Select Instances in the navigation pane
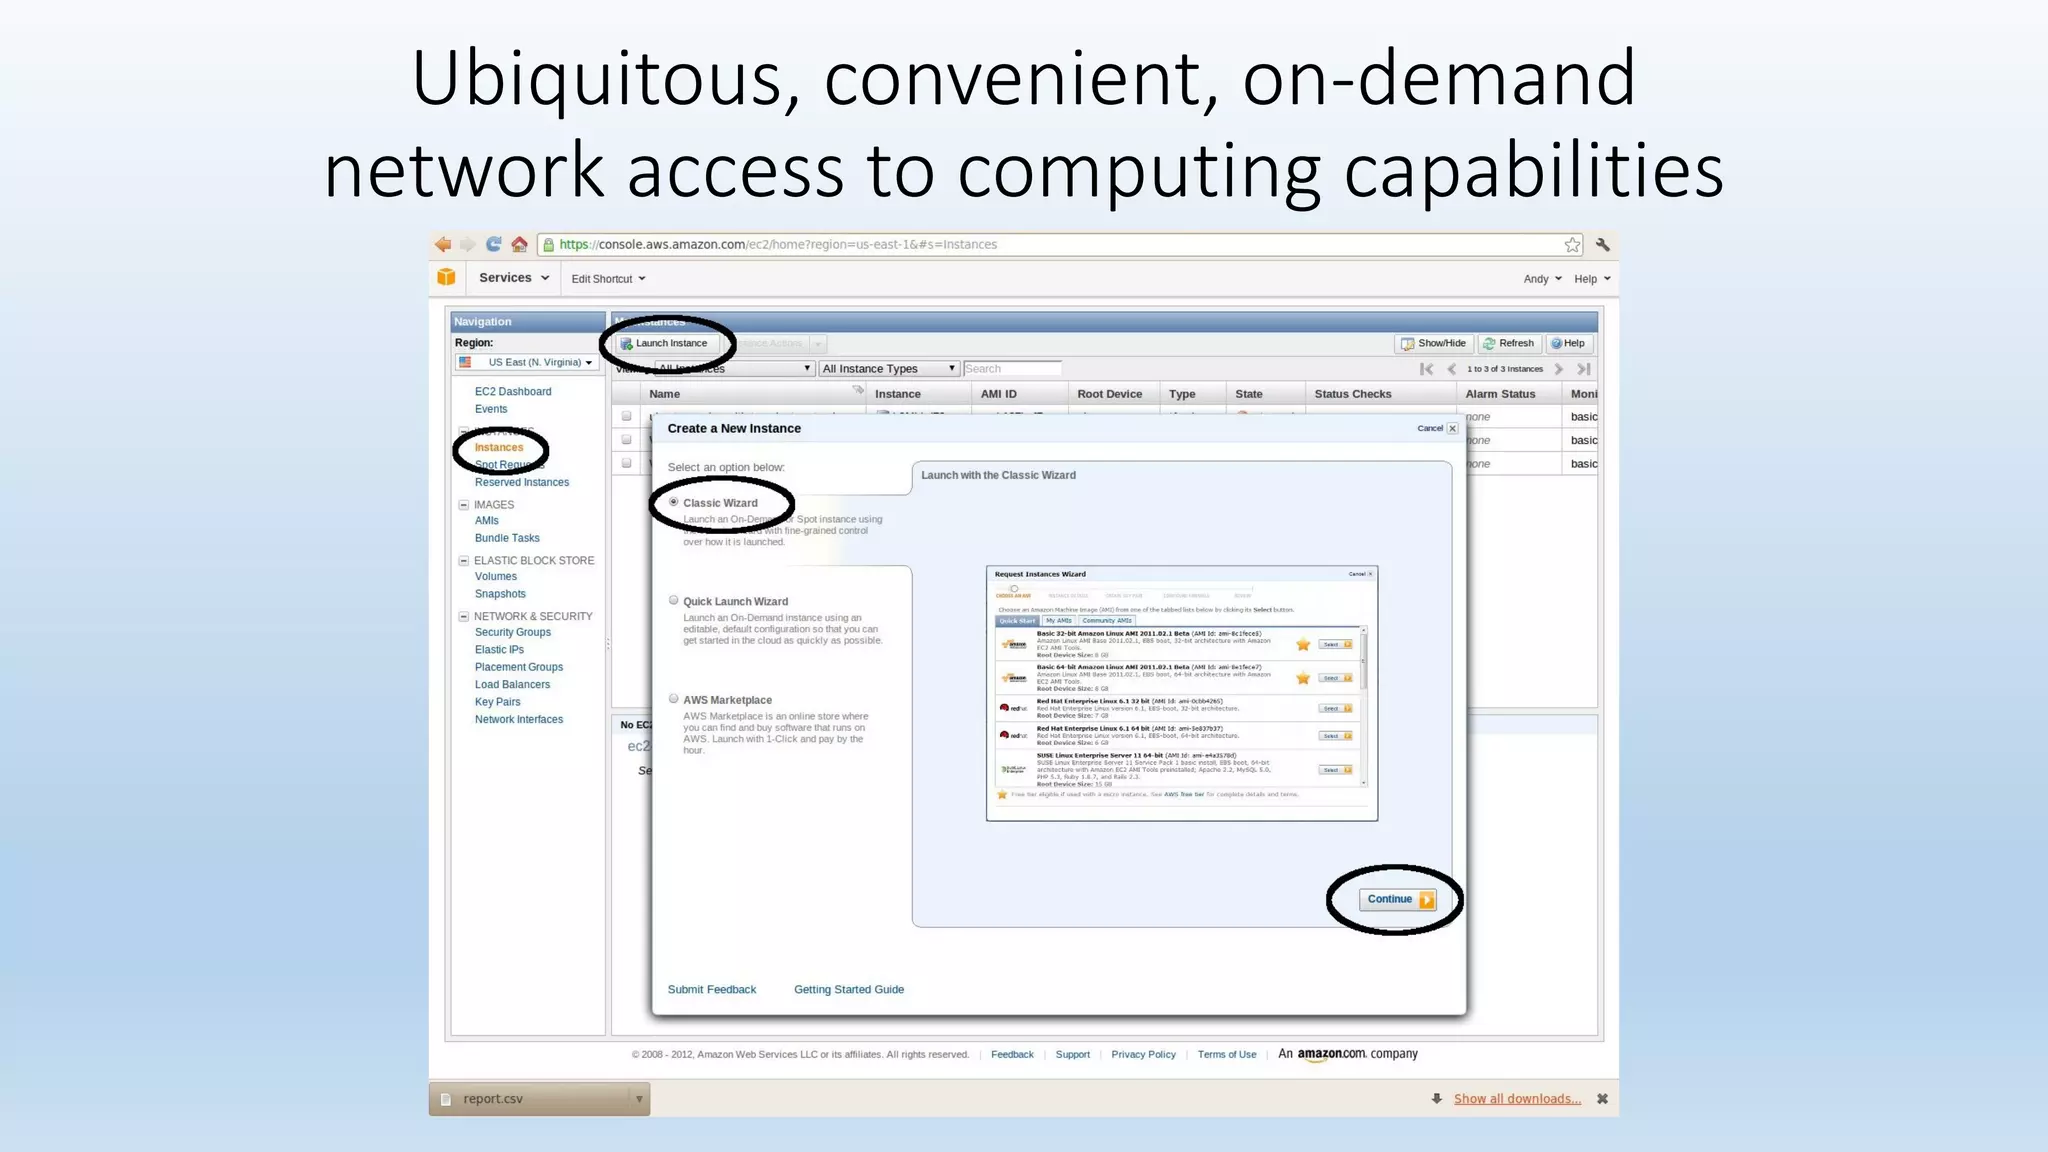Viewport: 2048px width, 1152px height. (499, 447)
